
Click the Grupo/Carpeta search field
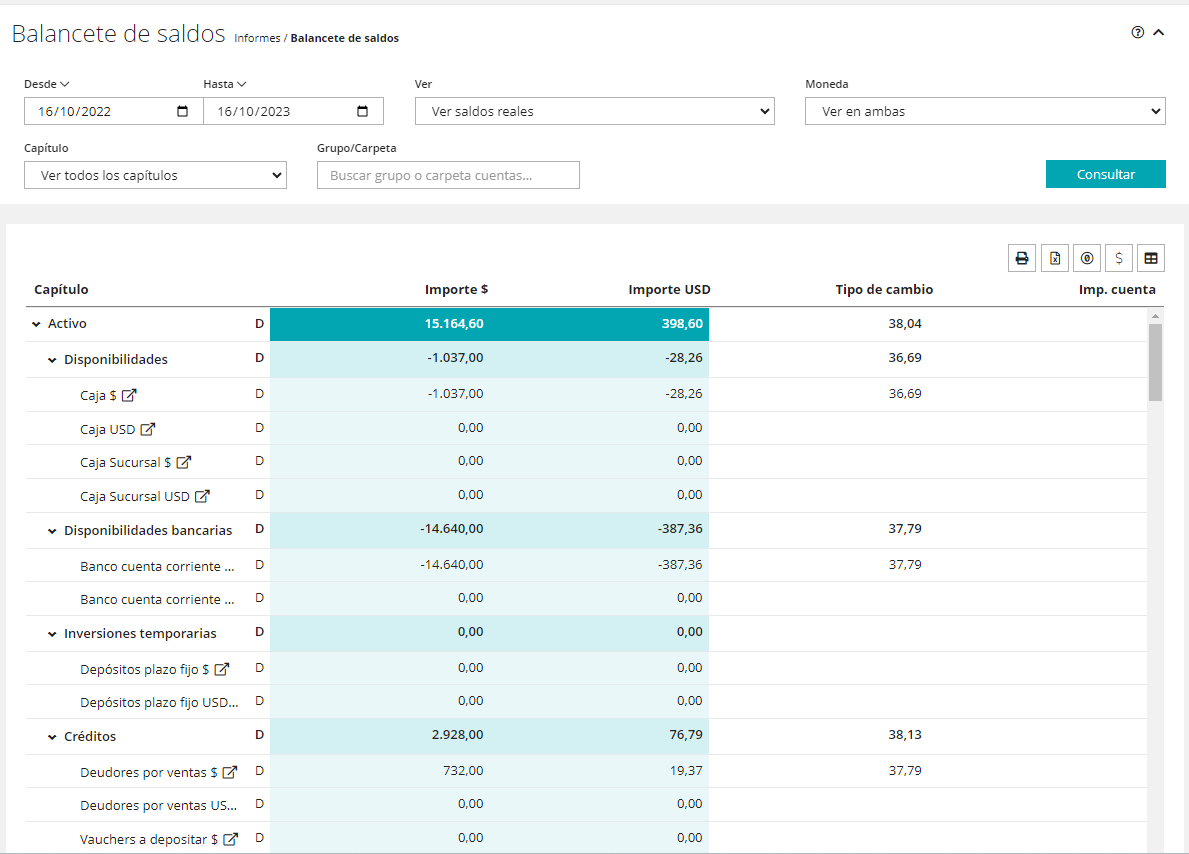pyautogui.click(x=448, y=175)
